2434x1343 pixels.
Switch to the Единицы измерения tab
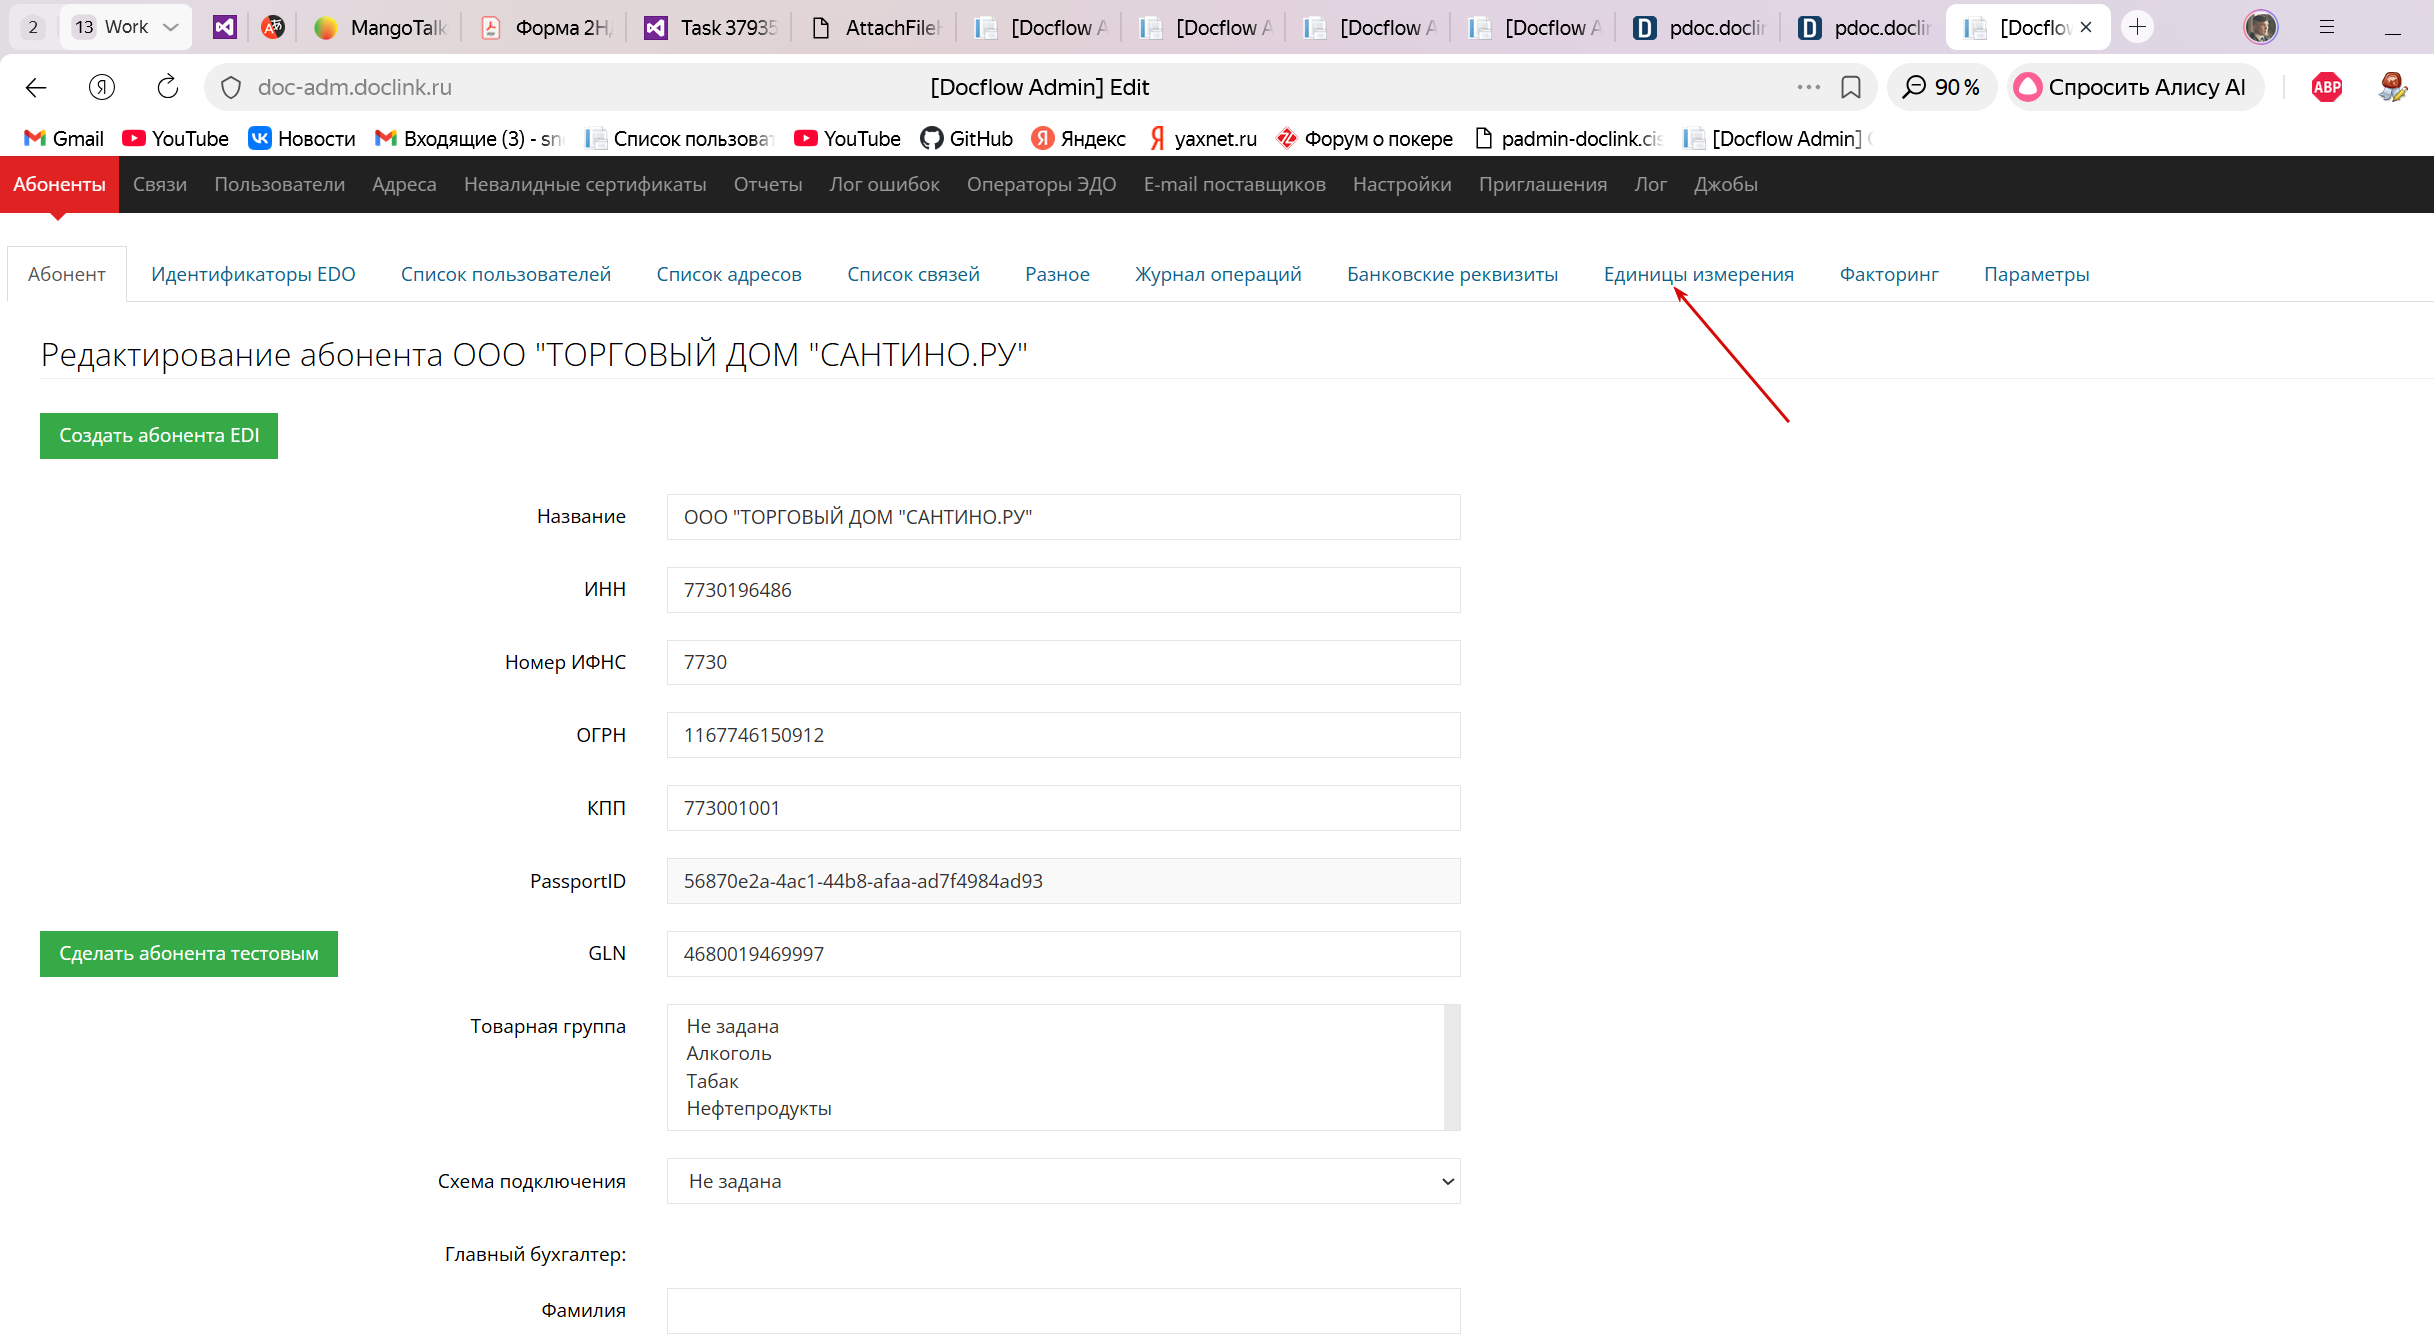[1698, 274]
